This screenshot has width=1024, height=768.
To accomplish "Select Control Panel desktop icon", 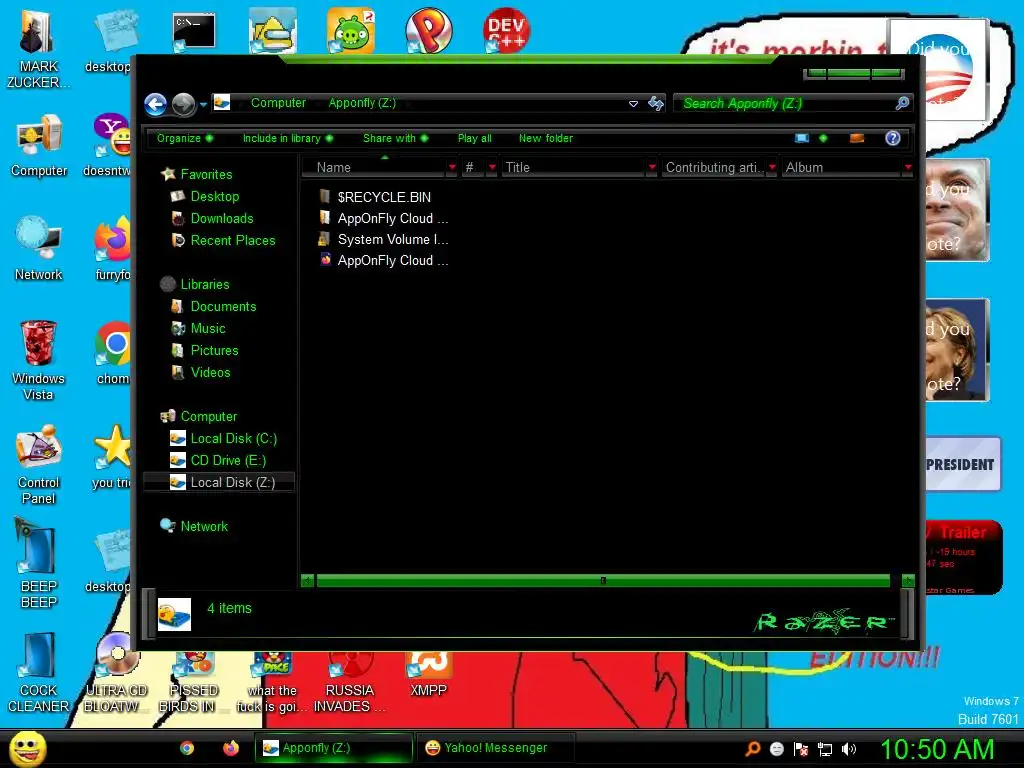I will [x=39, y=465].
